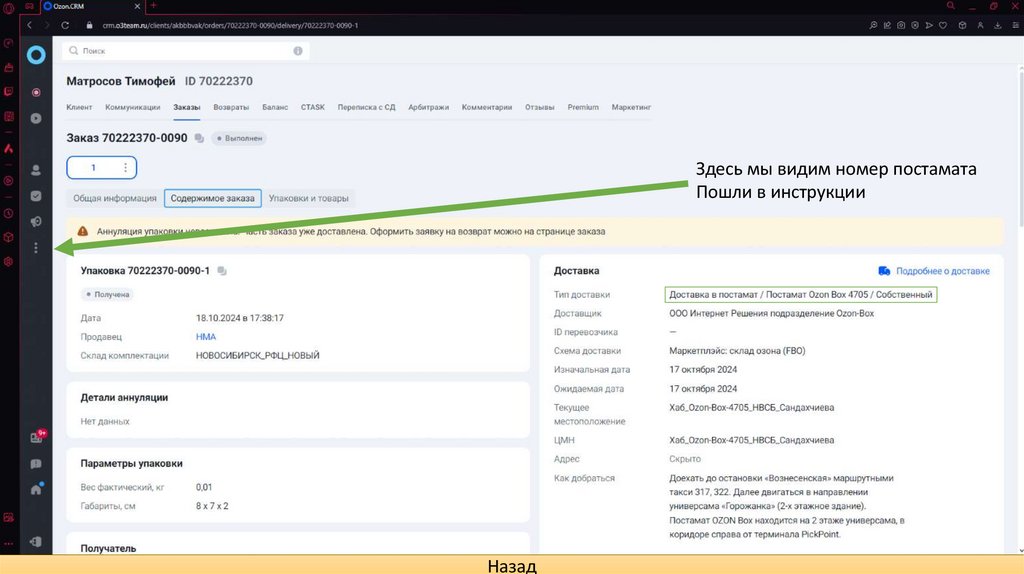This screenshot has width=1024, height=574.
Task: Select the Общая информация sub-tab
Action: (115, 199)
